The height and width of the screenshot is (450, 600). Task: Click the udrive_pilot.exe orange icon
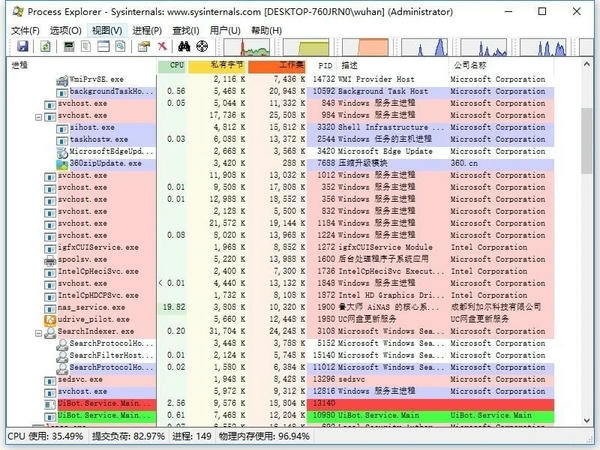click(x=50, y=320)
